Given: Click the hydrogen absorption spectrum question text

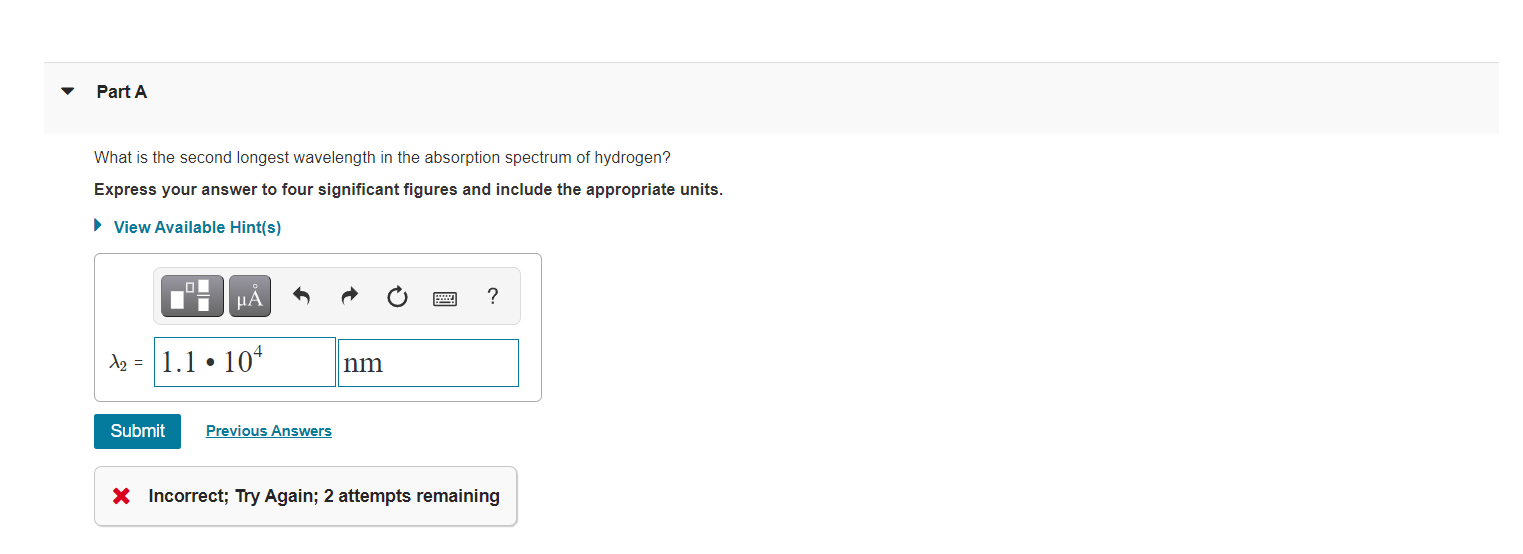Looking at the screenshot, I should [382, 158].
